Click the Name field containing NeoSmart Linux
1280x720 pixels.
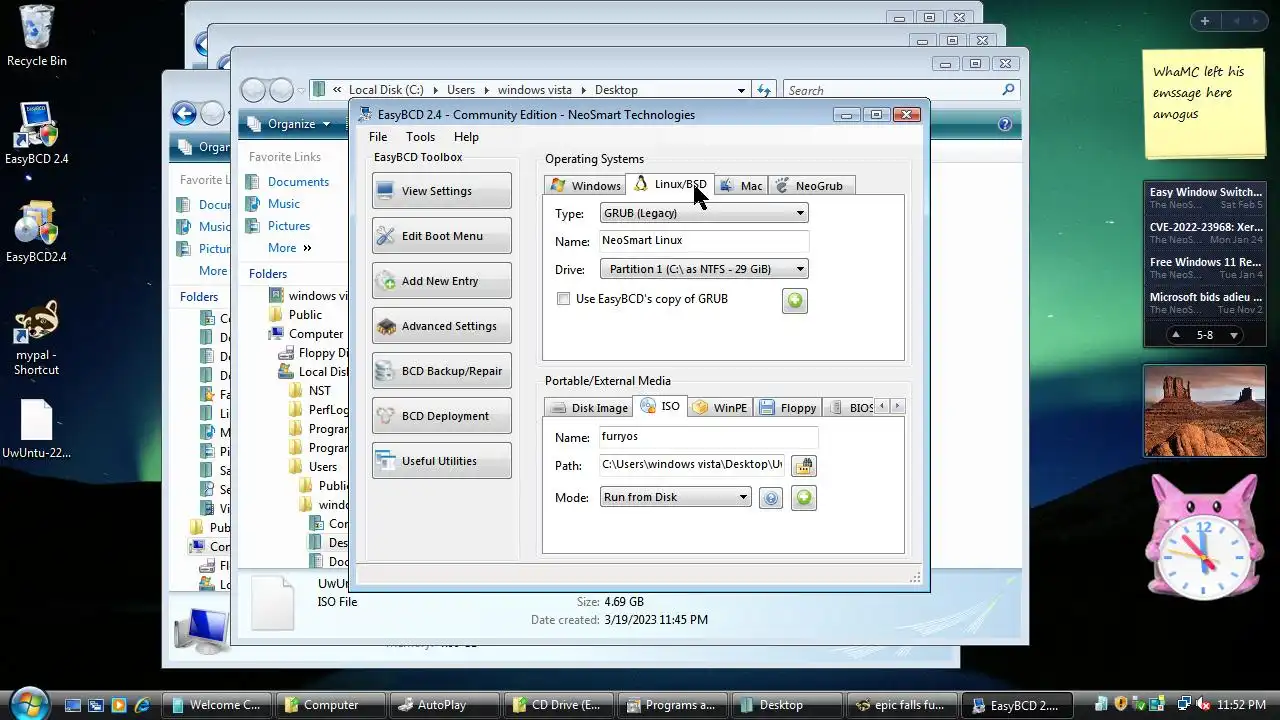pyautogui.click(x=704, y=240)
